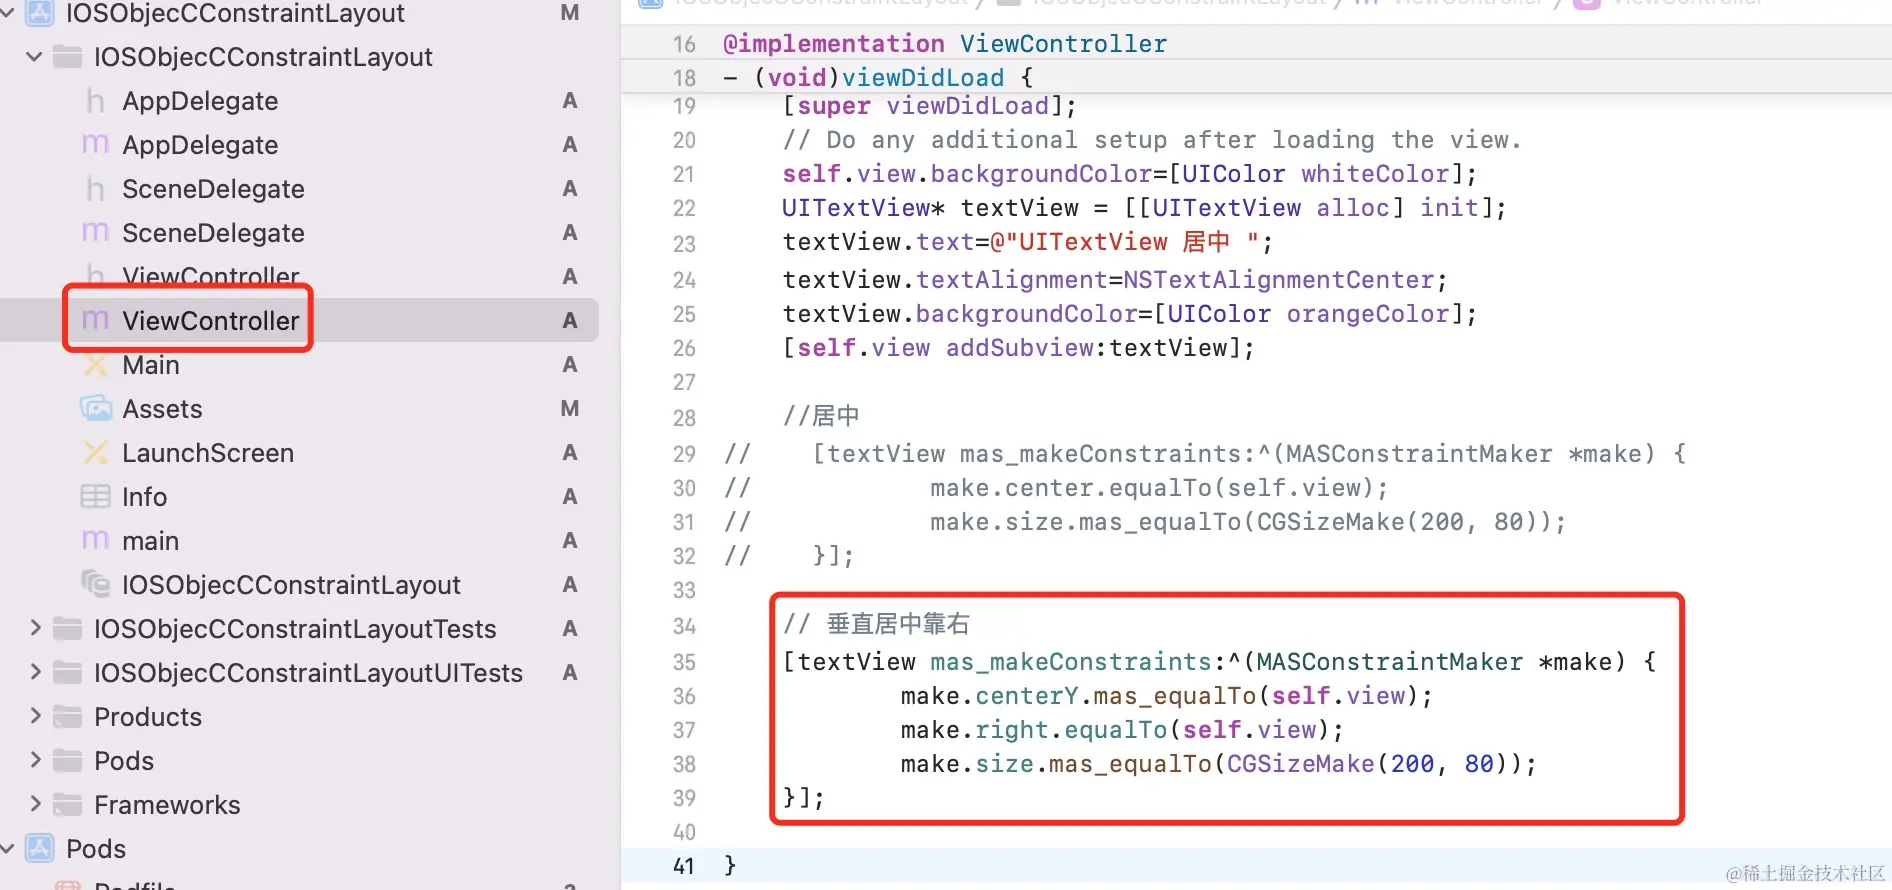This screenshot has height=890, width=1892.
Task: Open SceneDelegate implementation file
Action: (213, 233)
